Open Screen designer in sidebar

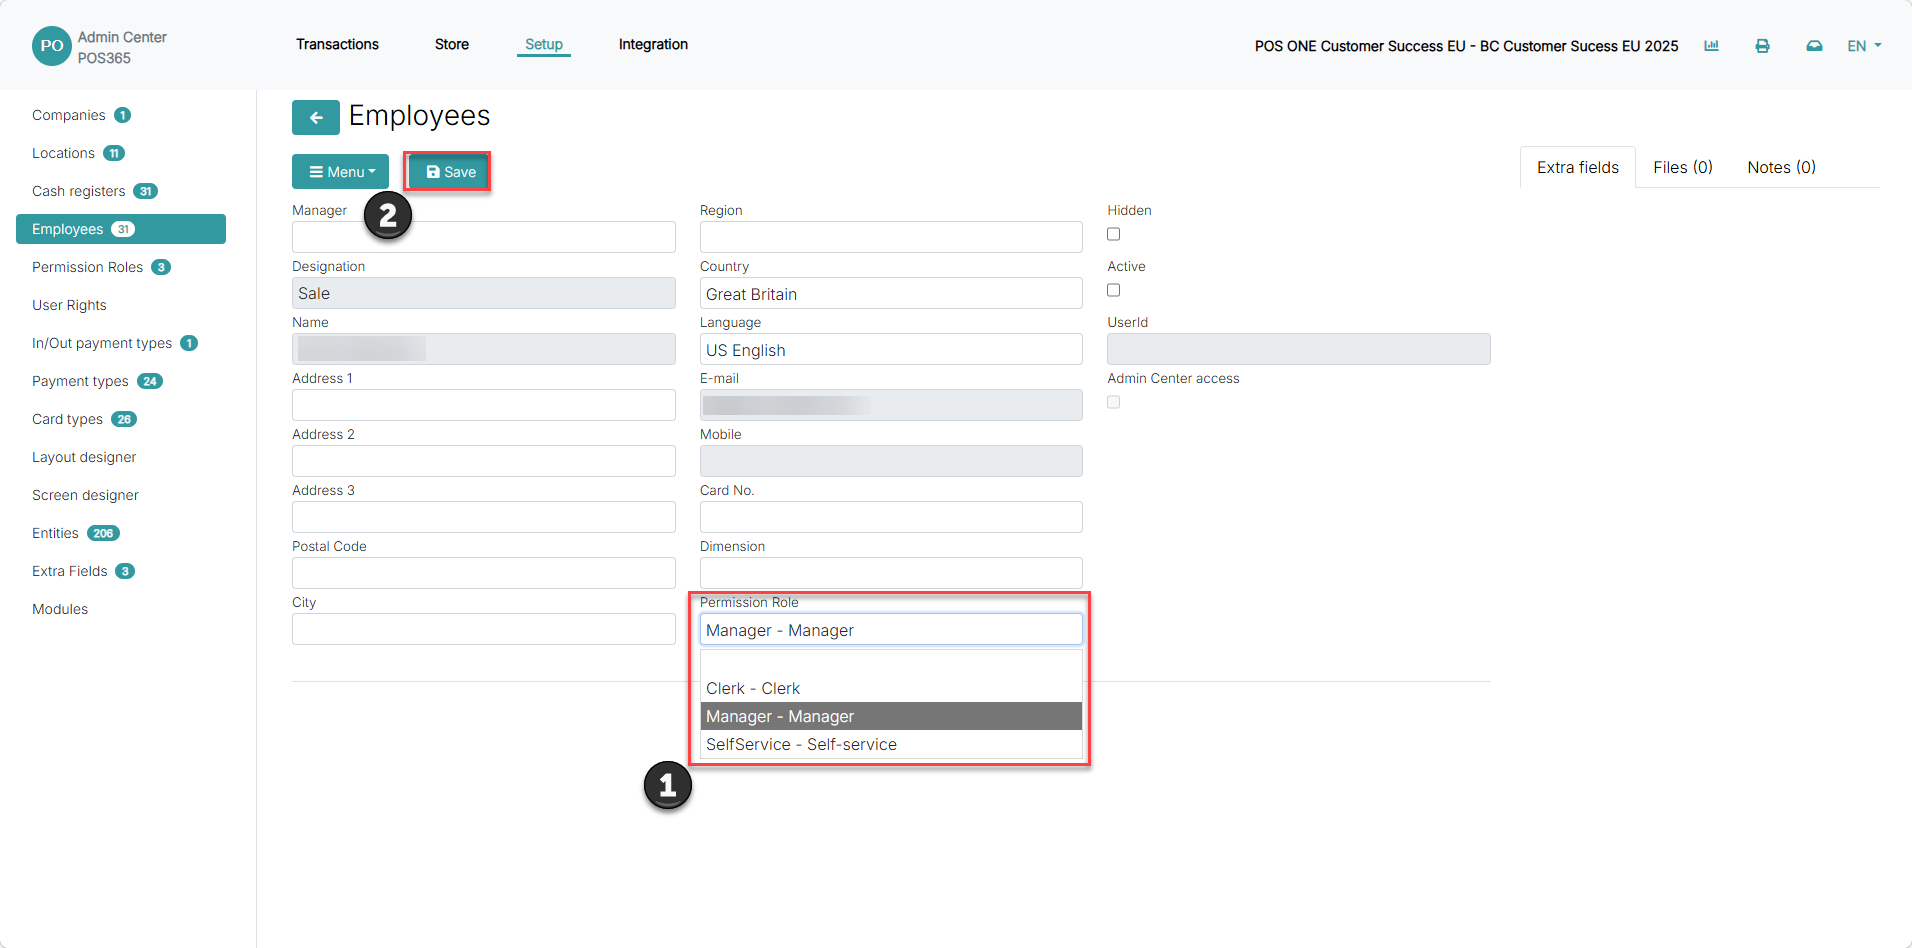pos(85,495)
